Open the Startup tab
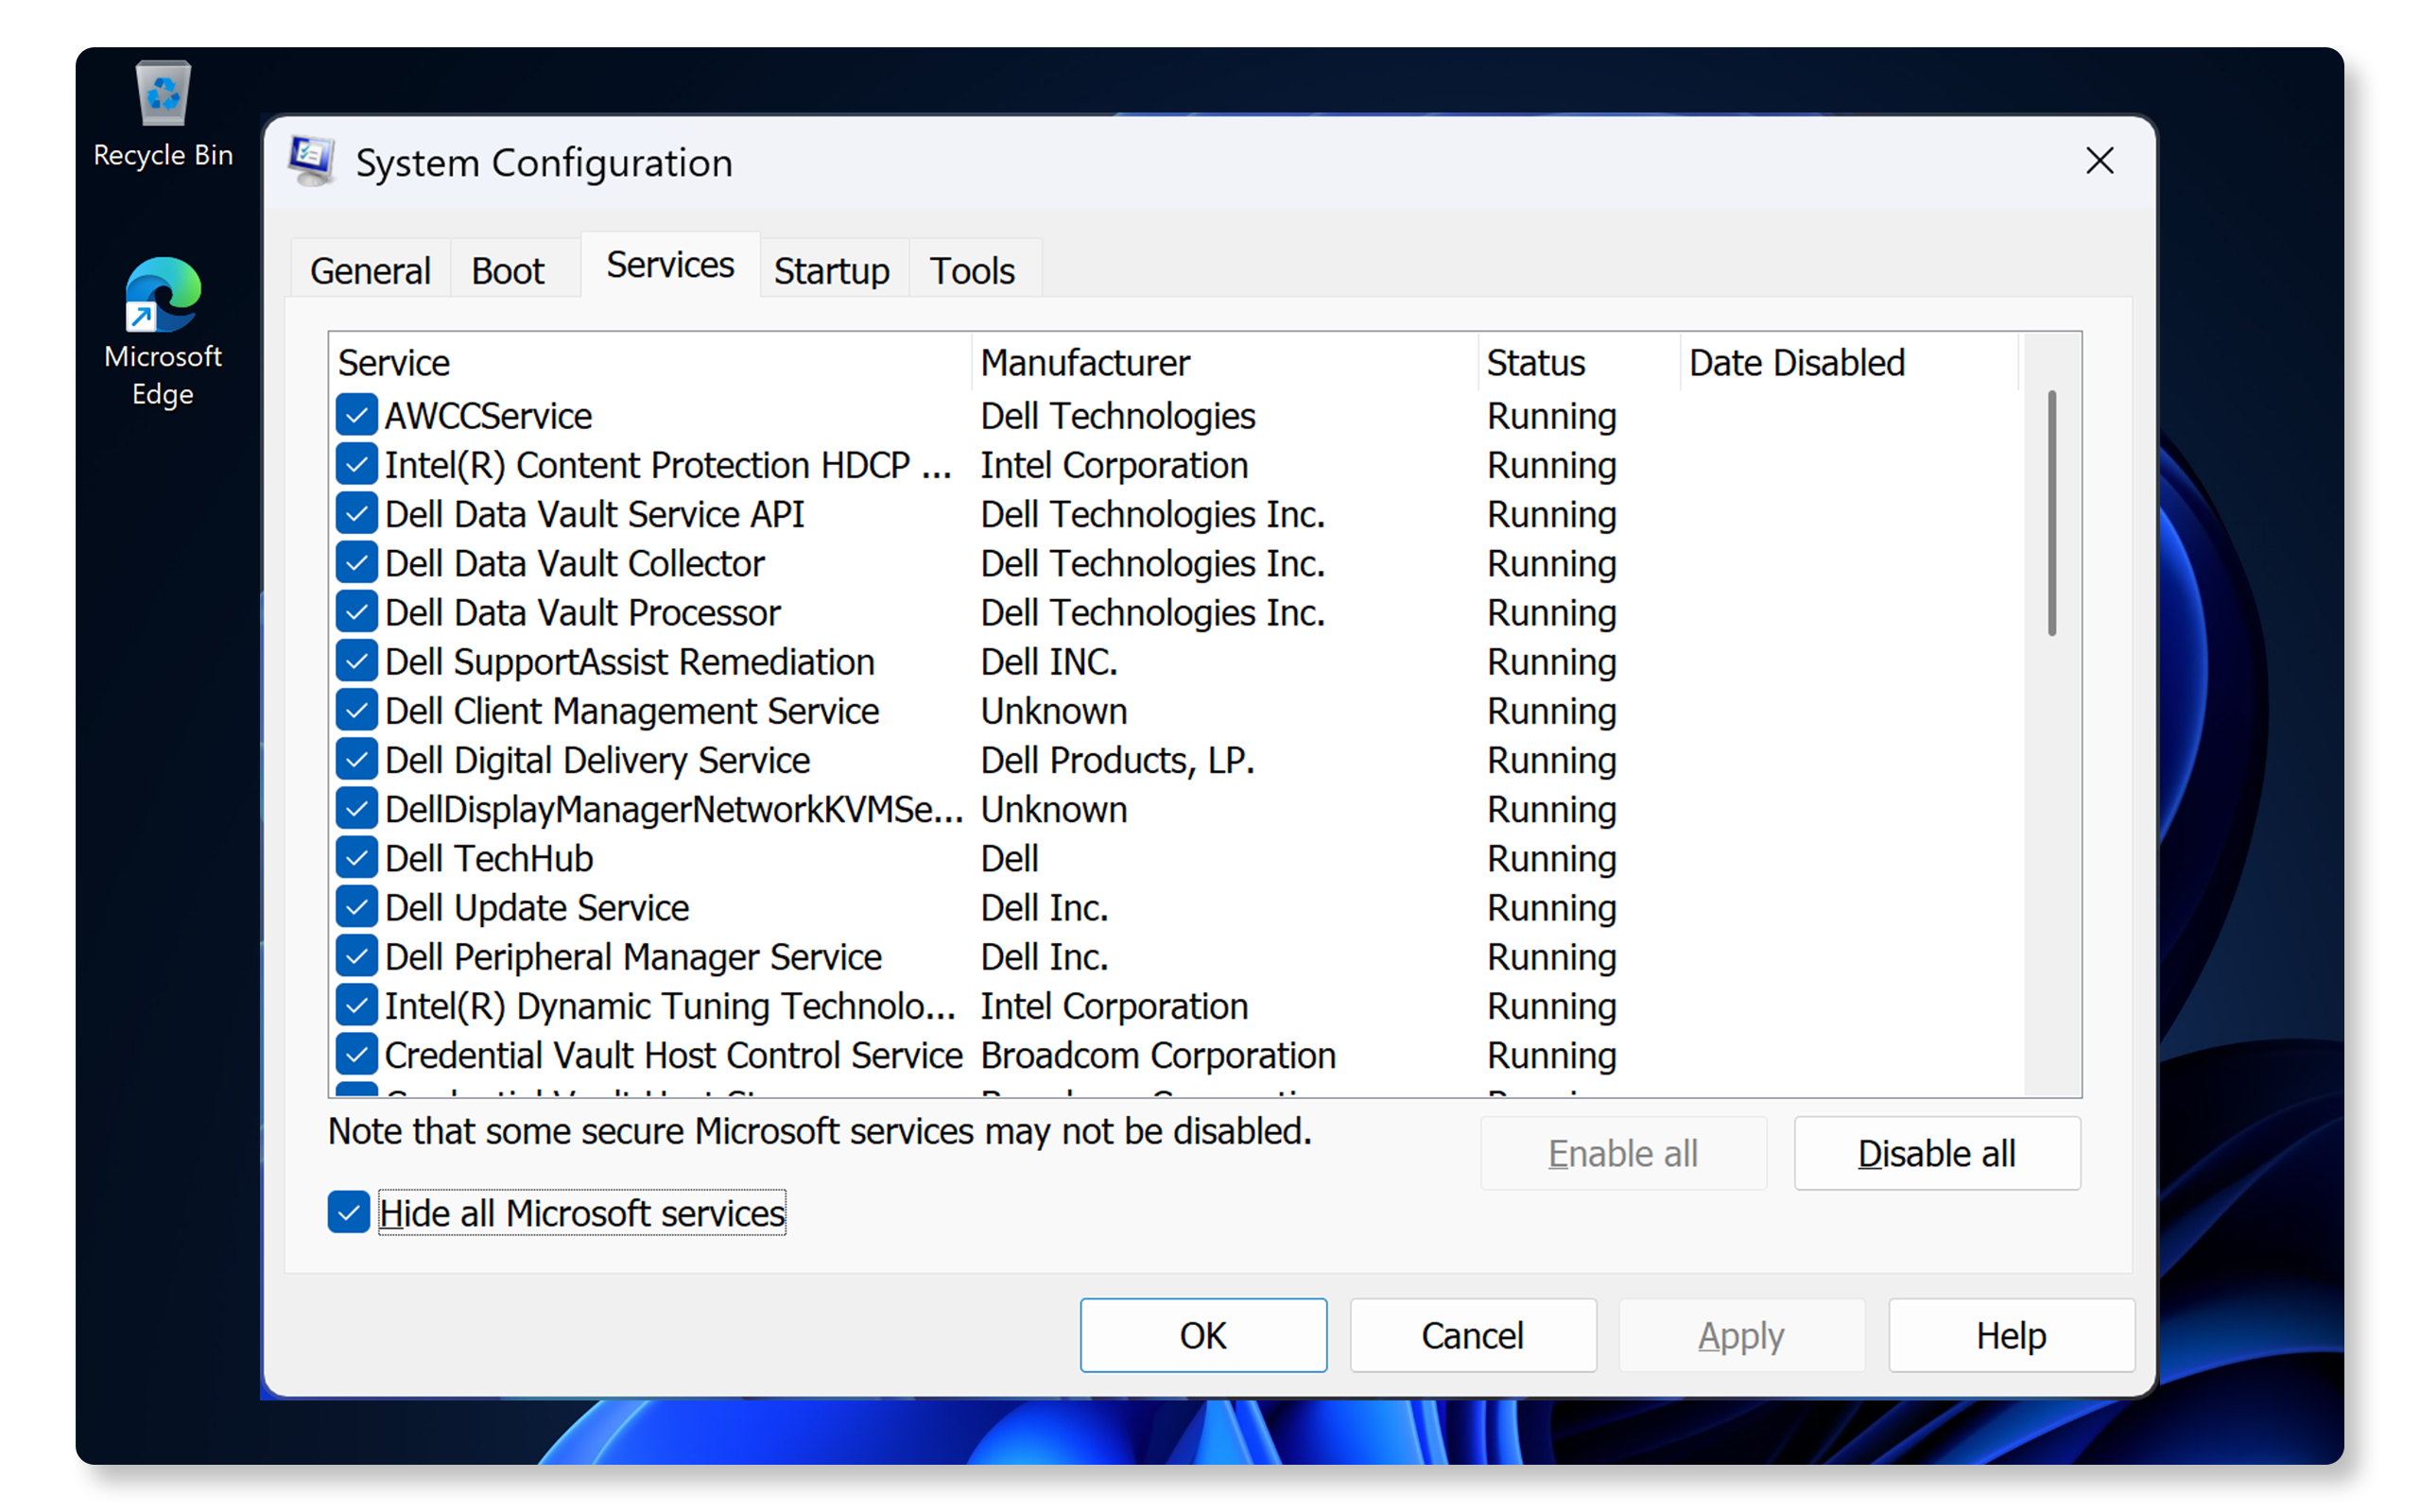This screenshot has height=1512, width=2420. pos(832,271)
